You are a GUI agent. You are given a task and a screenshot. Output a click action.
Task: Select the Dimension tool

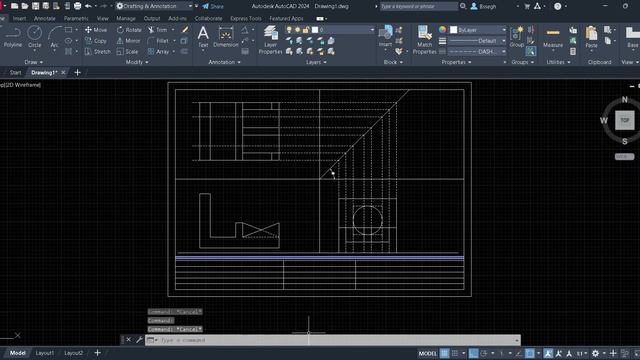(x=226, y=37)
